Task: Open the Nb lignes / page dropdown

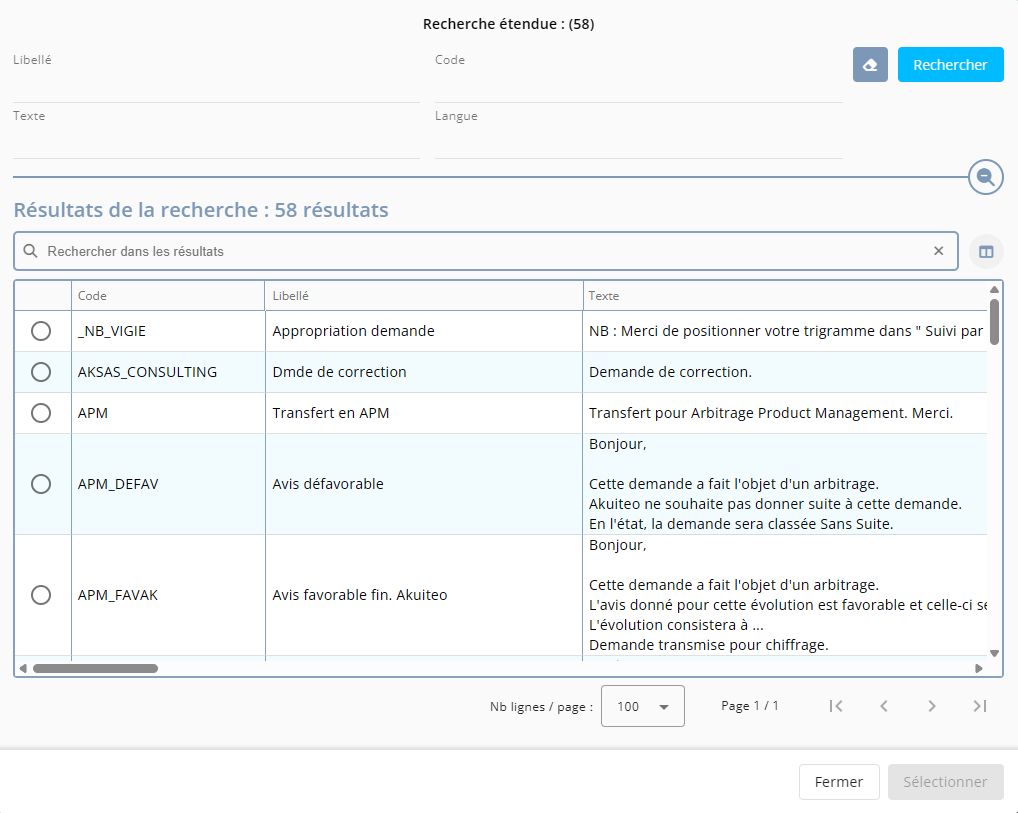Action: pos(642,706)
